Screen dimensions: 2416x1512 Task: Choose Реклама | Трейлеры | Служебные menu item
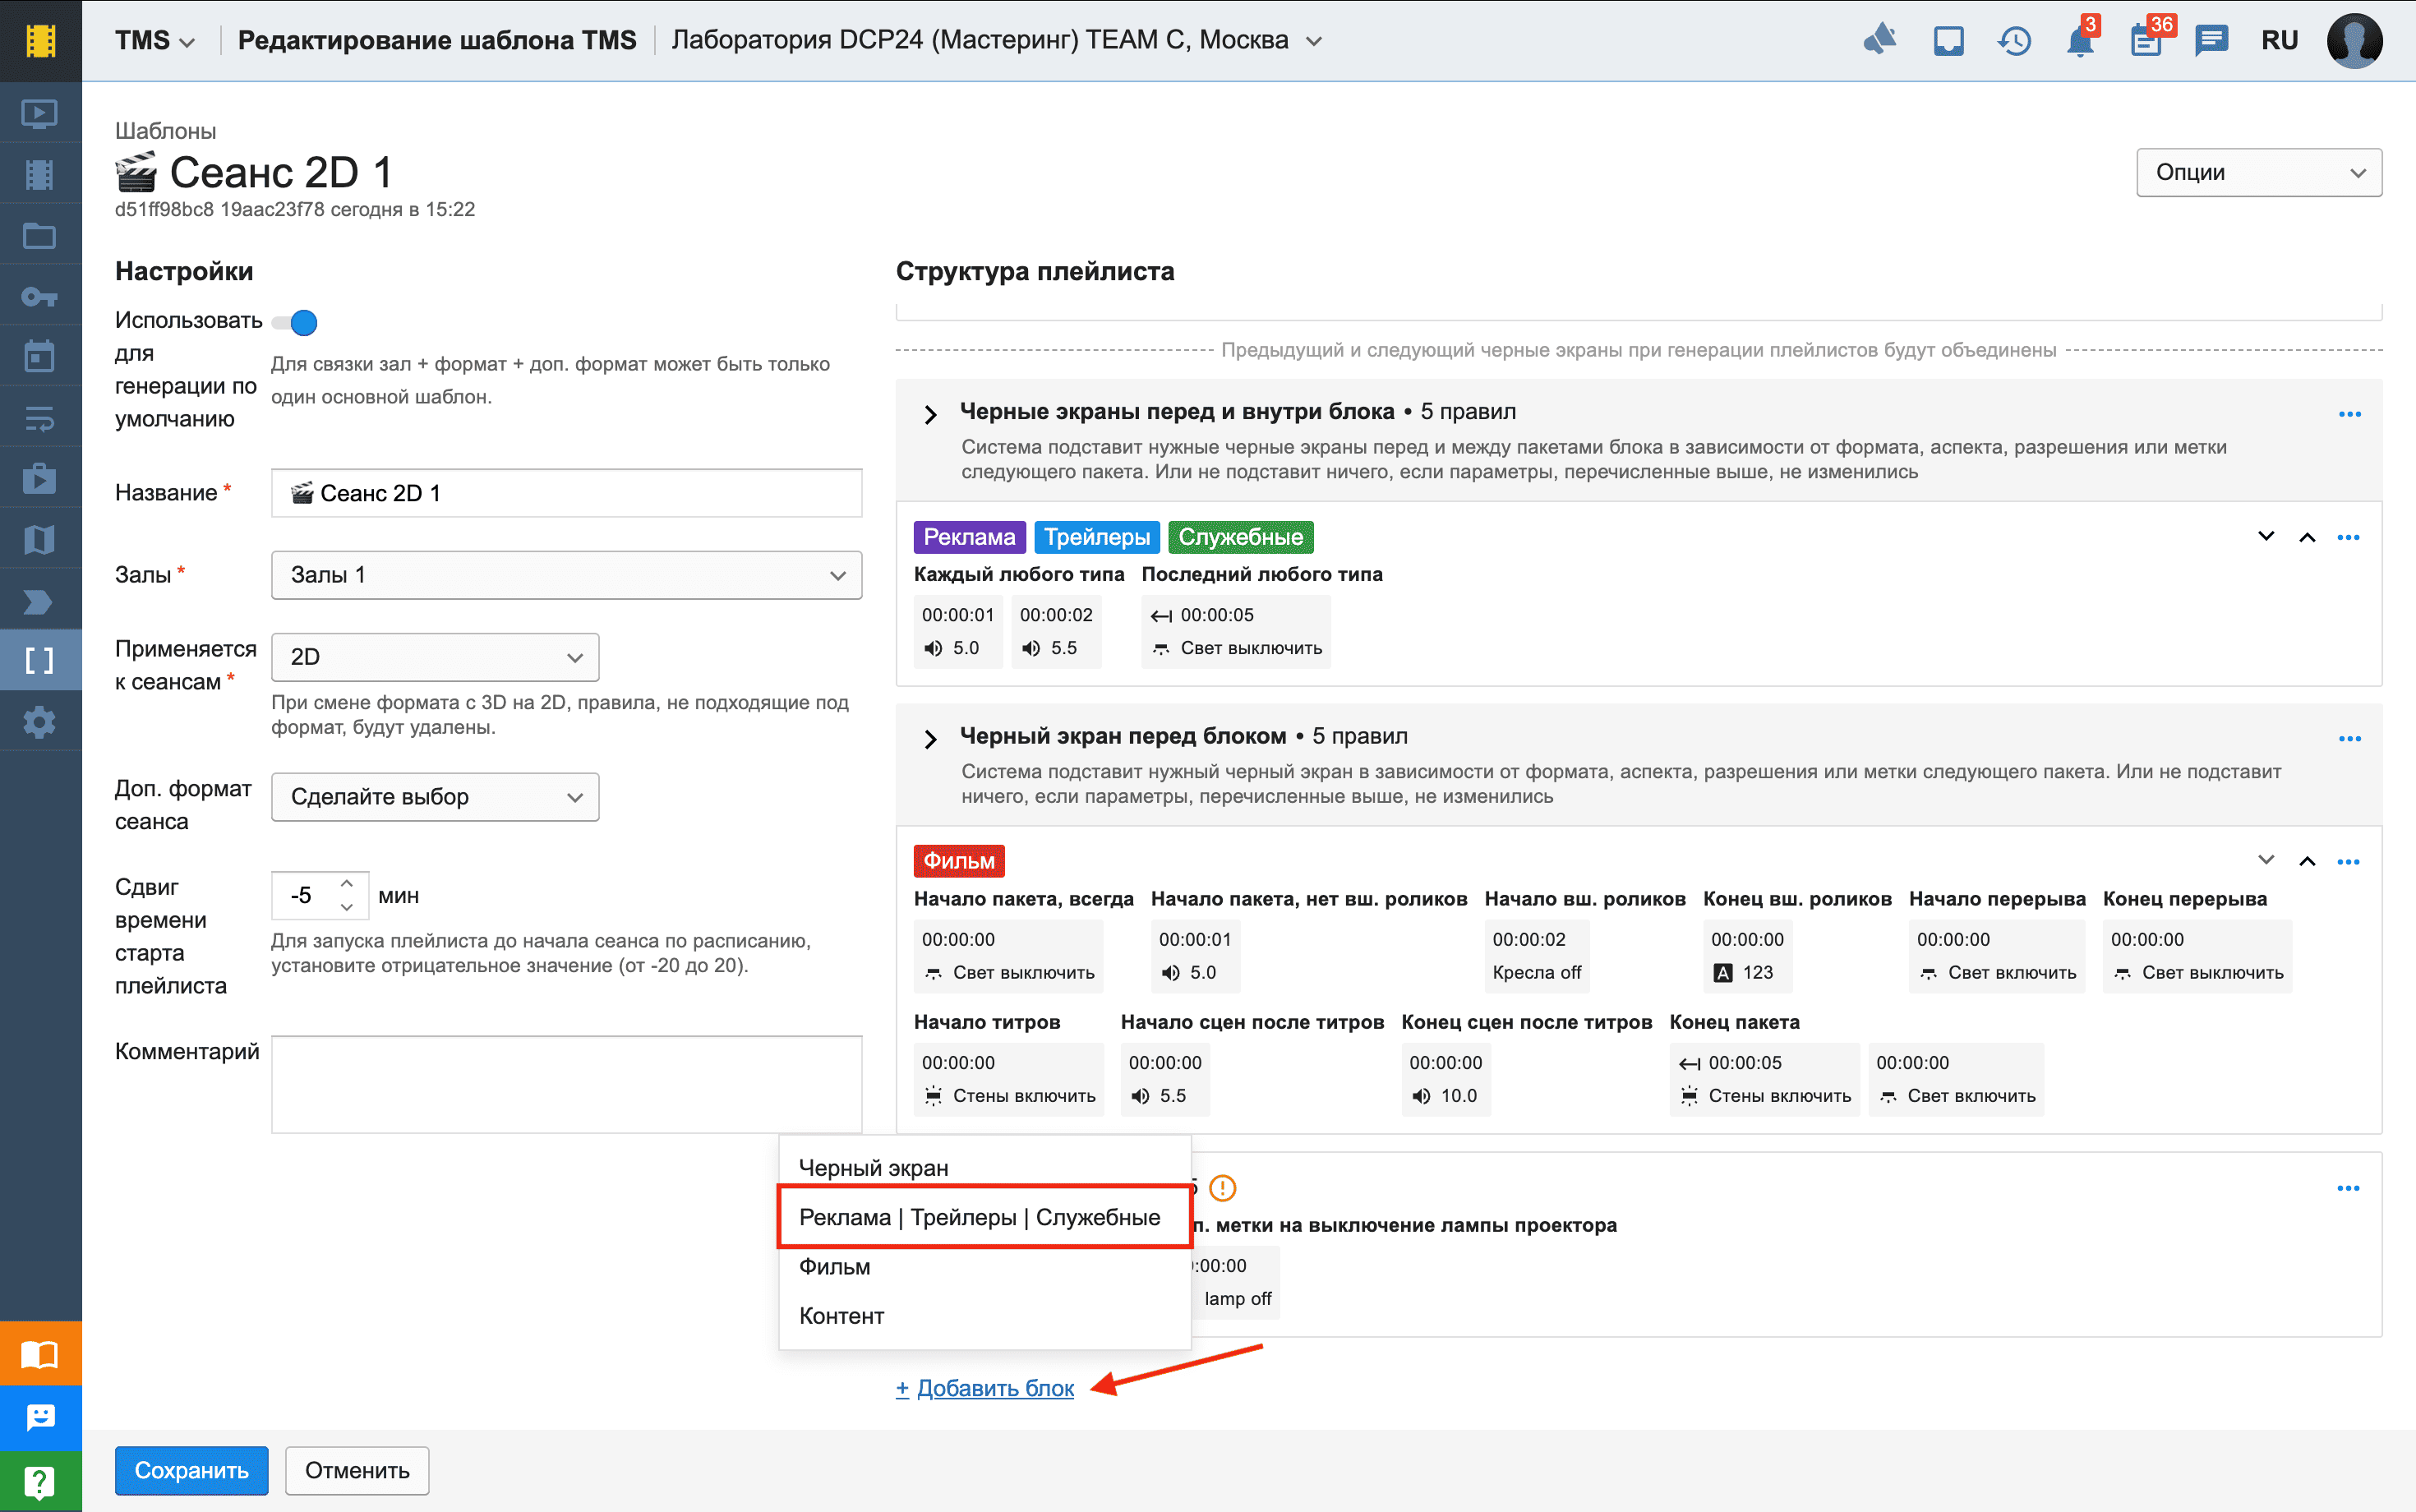click(979, 1217)
